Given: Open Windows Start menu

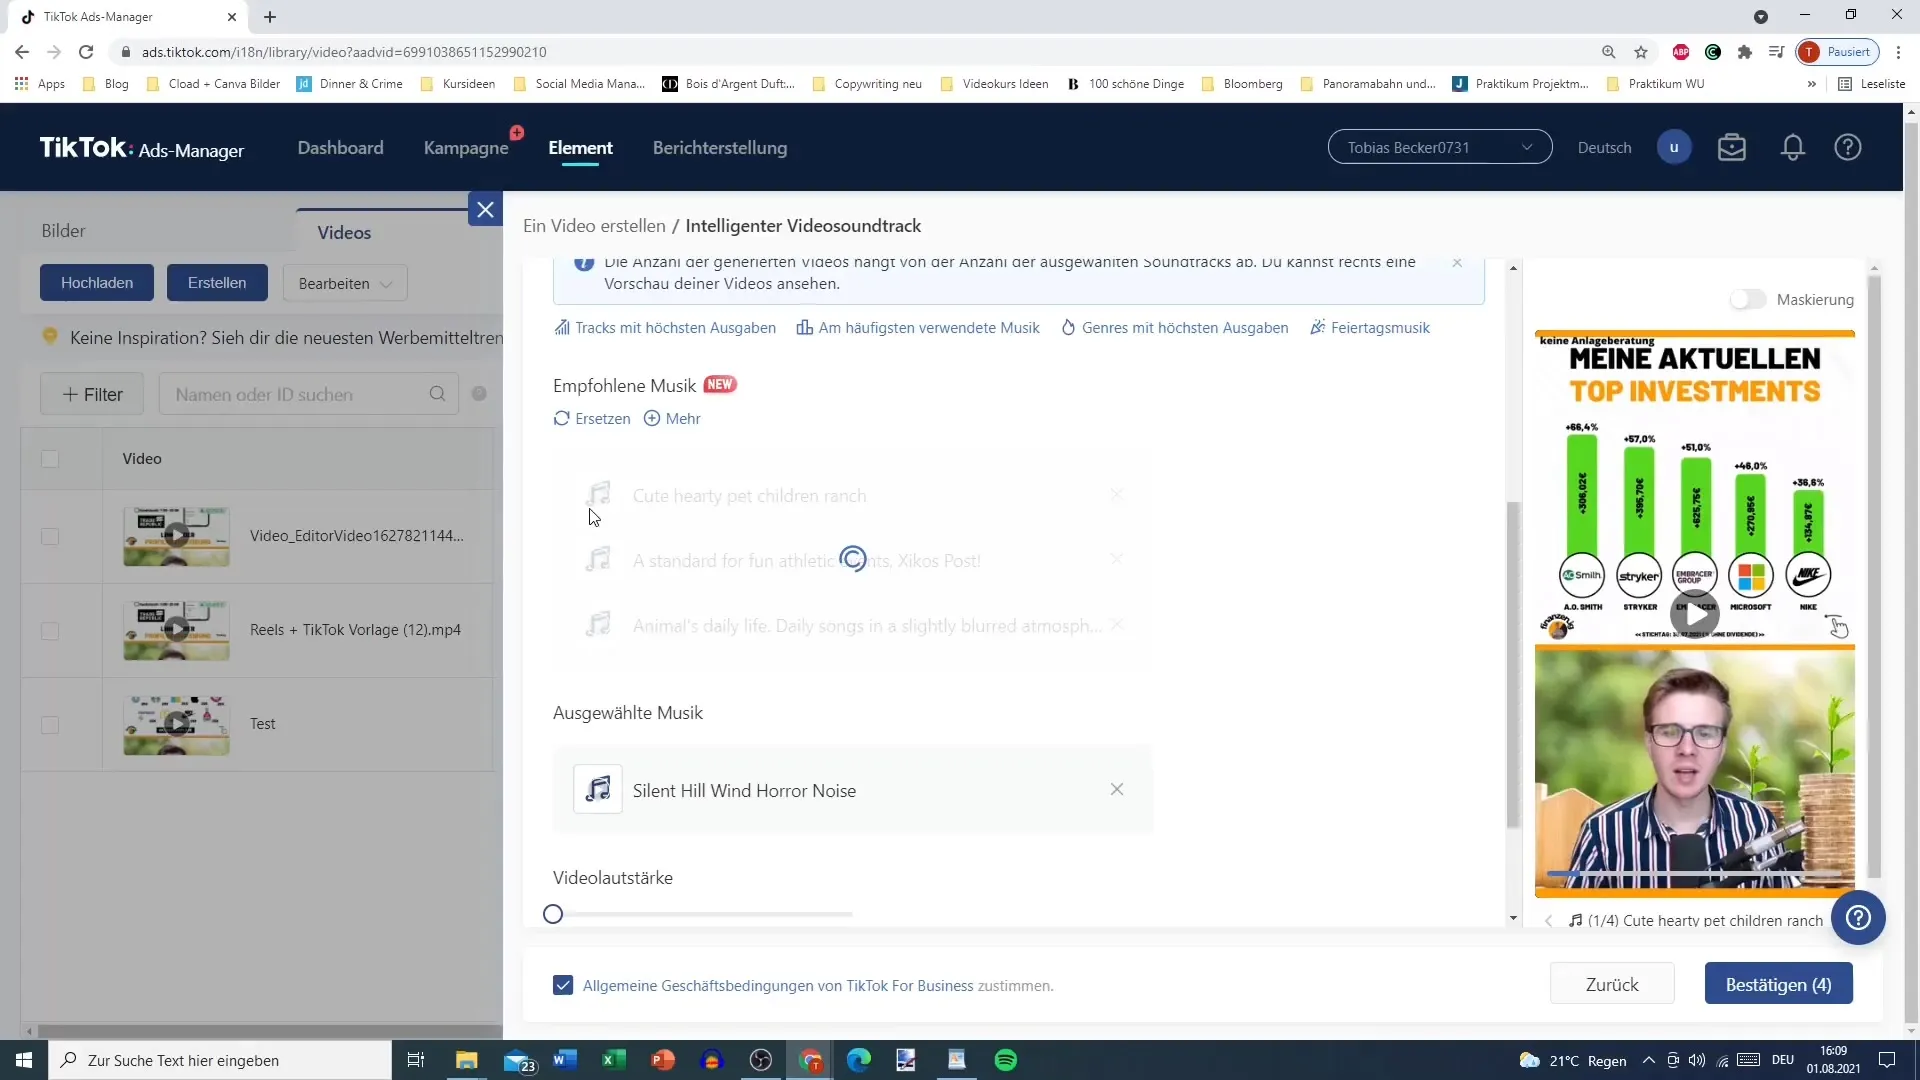Looking at the screenshot, I should click(24, 1060).
